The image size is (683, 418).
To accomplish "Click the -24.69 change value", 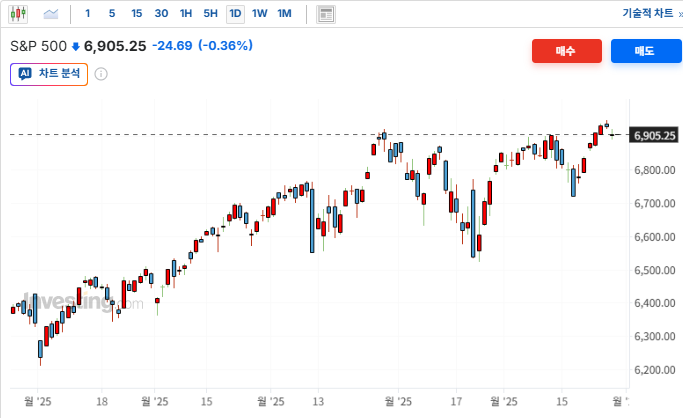I will (172, 46).
